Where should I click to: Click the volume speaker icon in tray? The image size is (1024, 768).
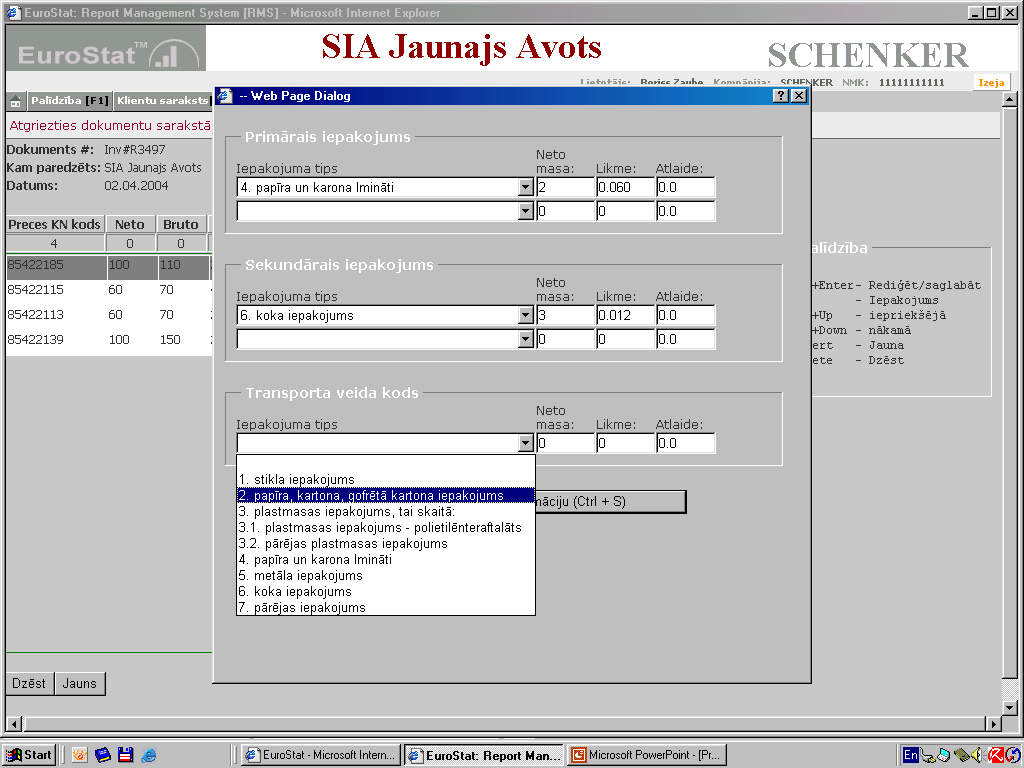978,756
